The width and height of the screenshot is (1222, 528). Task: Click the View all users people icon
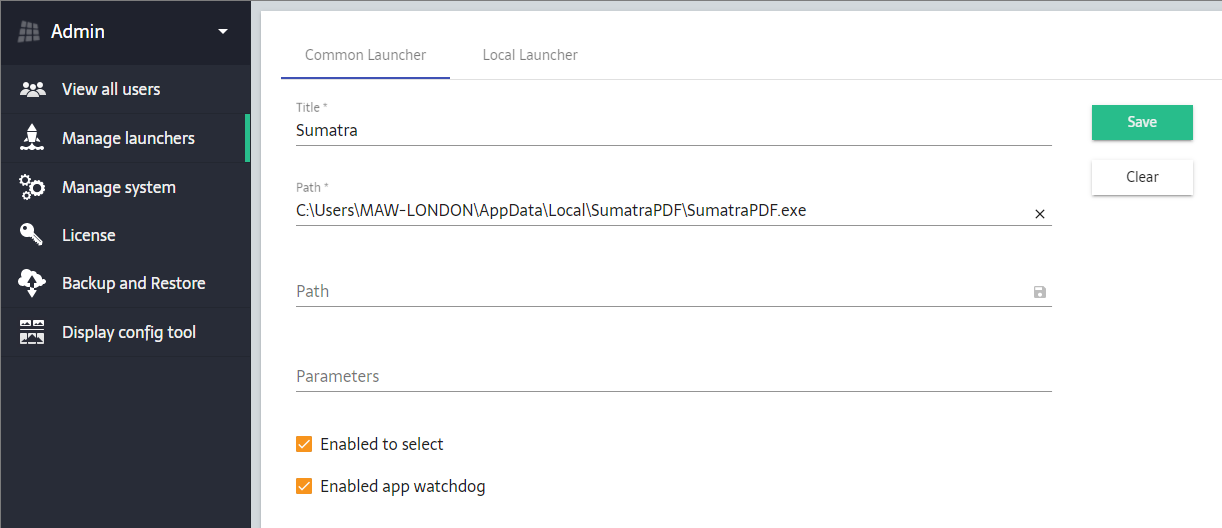tap(32, 89)
